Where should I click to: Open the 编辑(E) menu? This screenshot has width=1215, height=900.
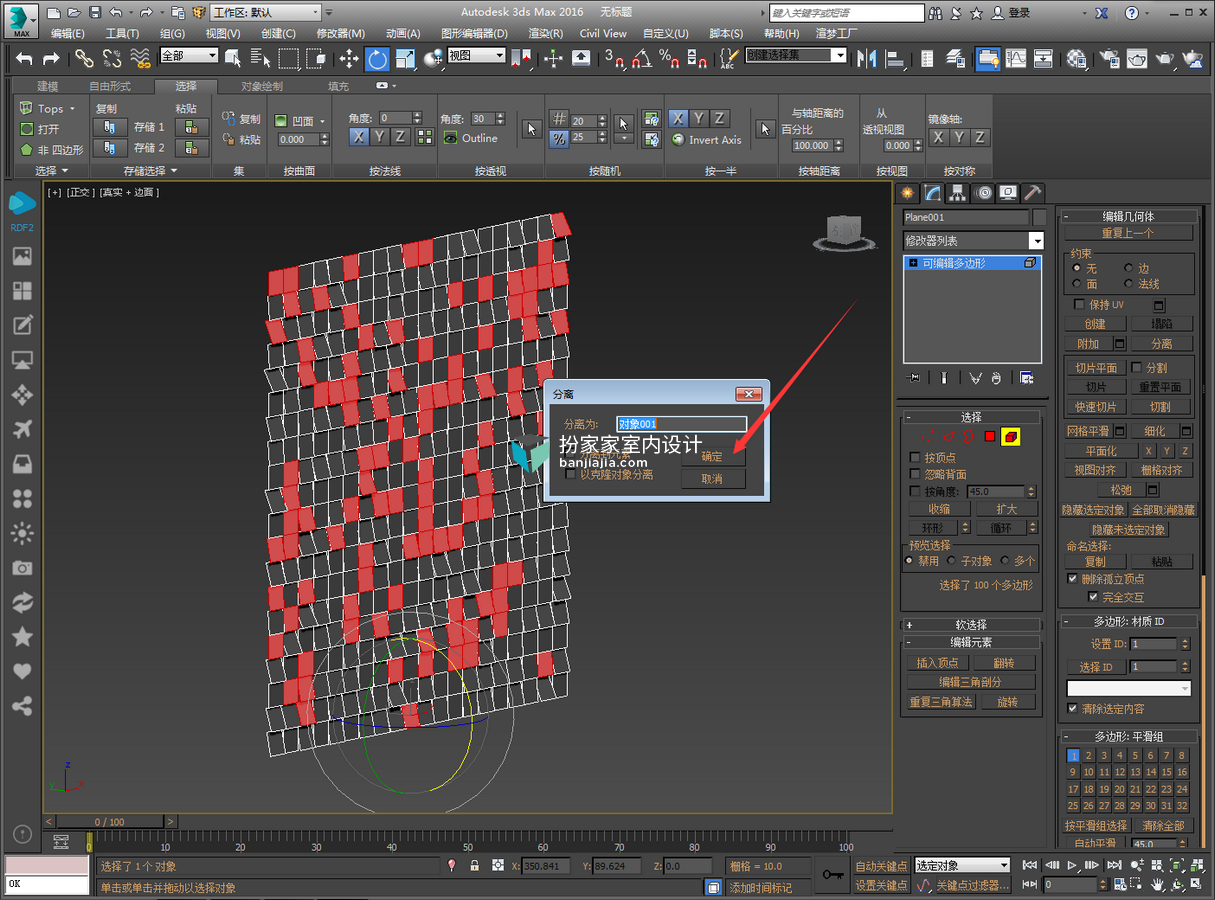click(68, 33)
